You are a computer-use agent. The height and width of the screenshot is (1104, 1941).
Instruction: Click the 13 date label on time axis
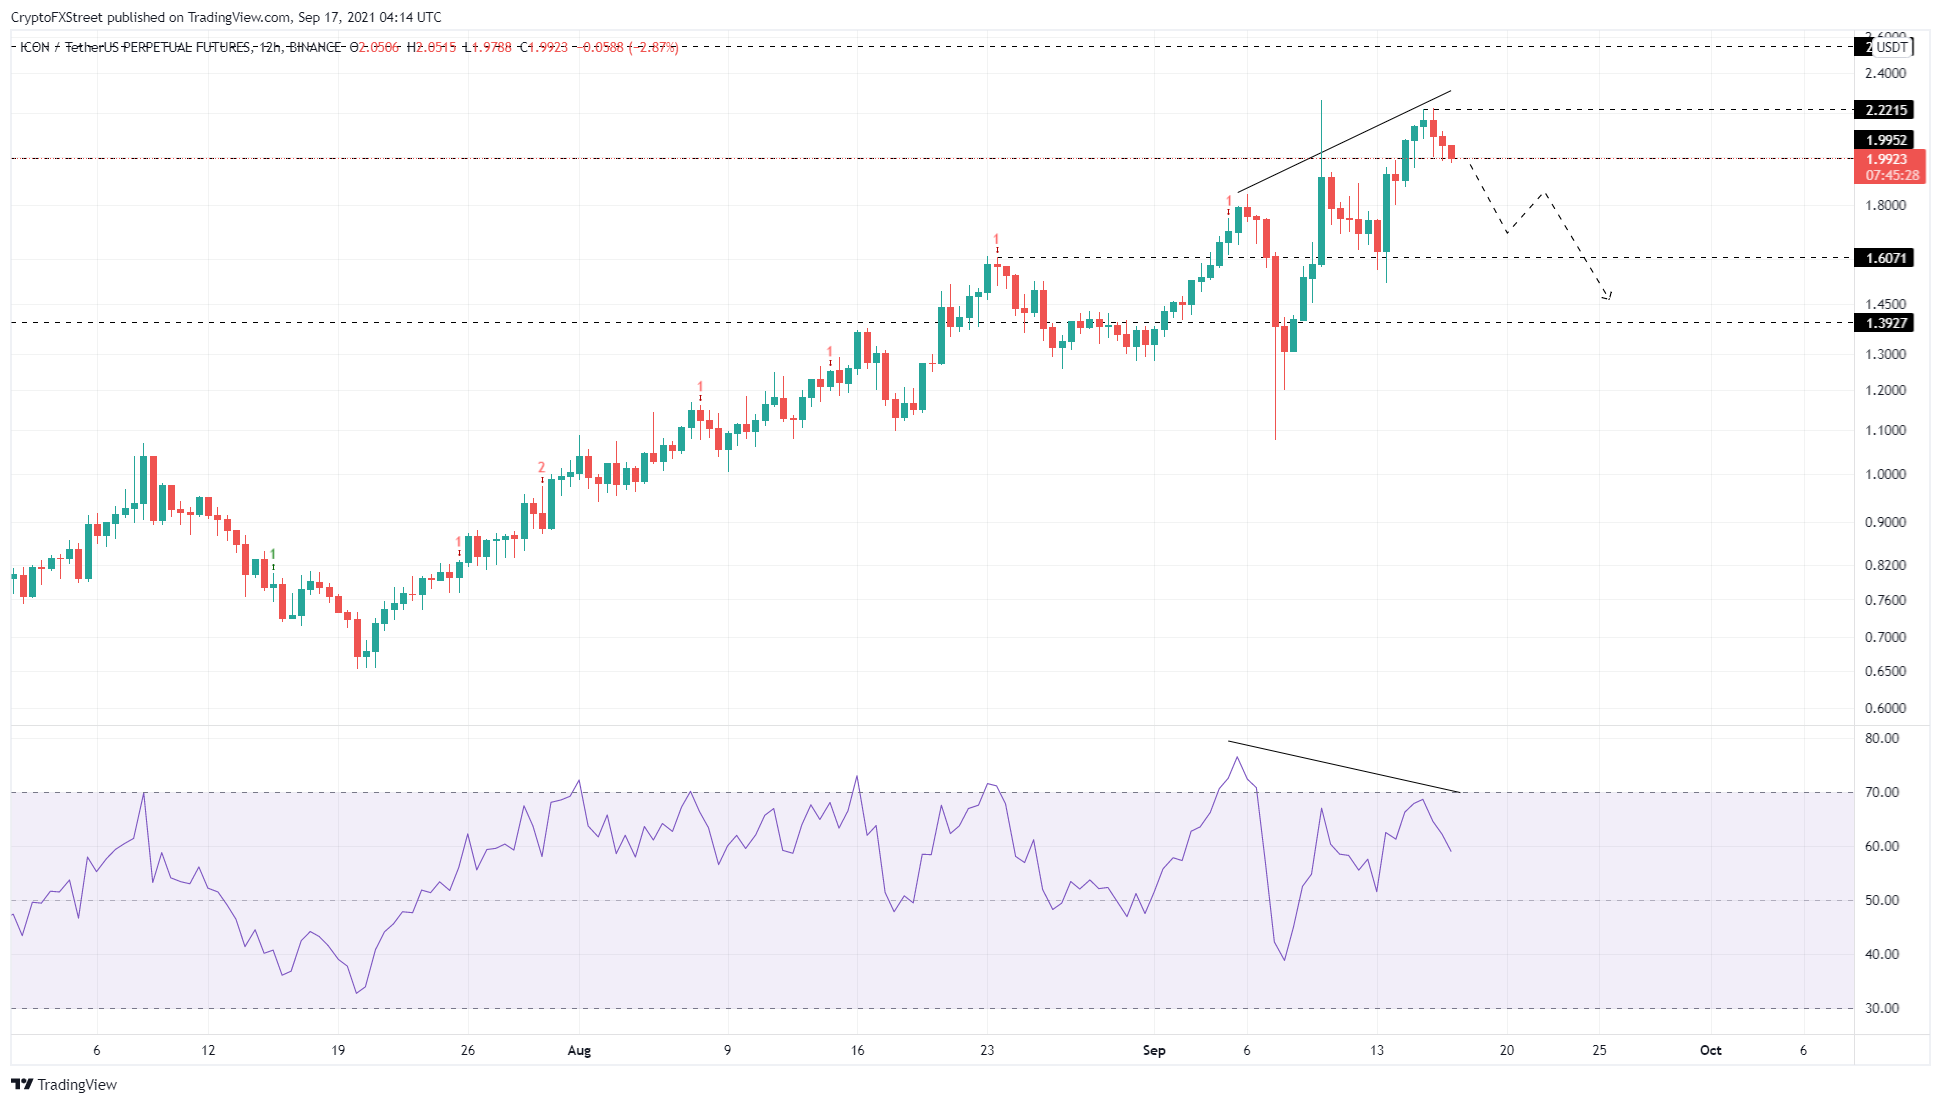coord(1377,1051)
